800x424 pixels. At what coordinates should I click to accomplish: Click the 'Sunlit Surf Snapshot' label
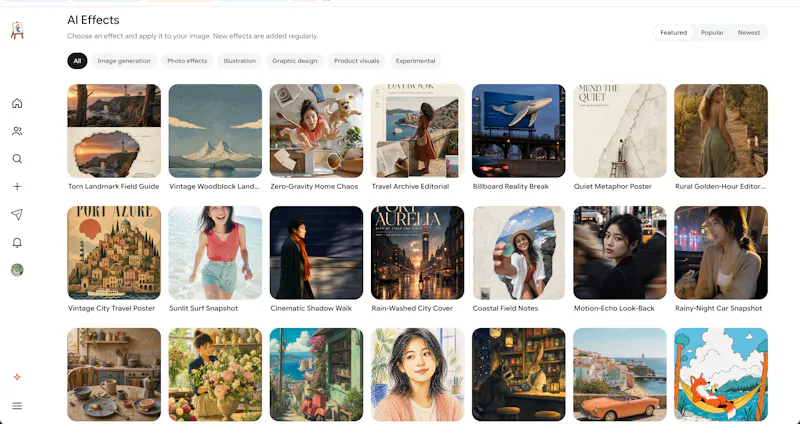tap(204, 309)
